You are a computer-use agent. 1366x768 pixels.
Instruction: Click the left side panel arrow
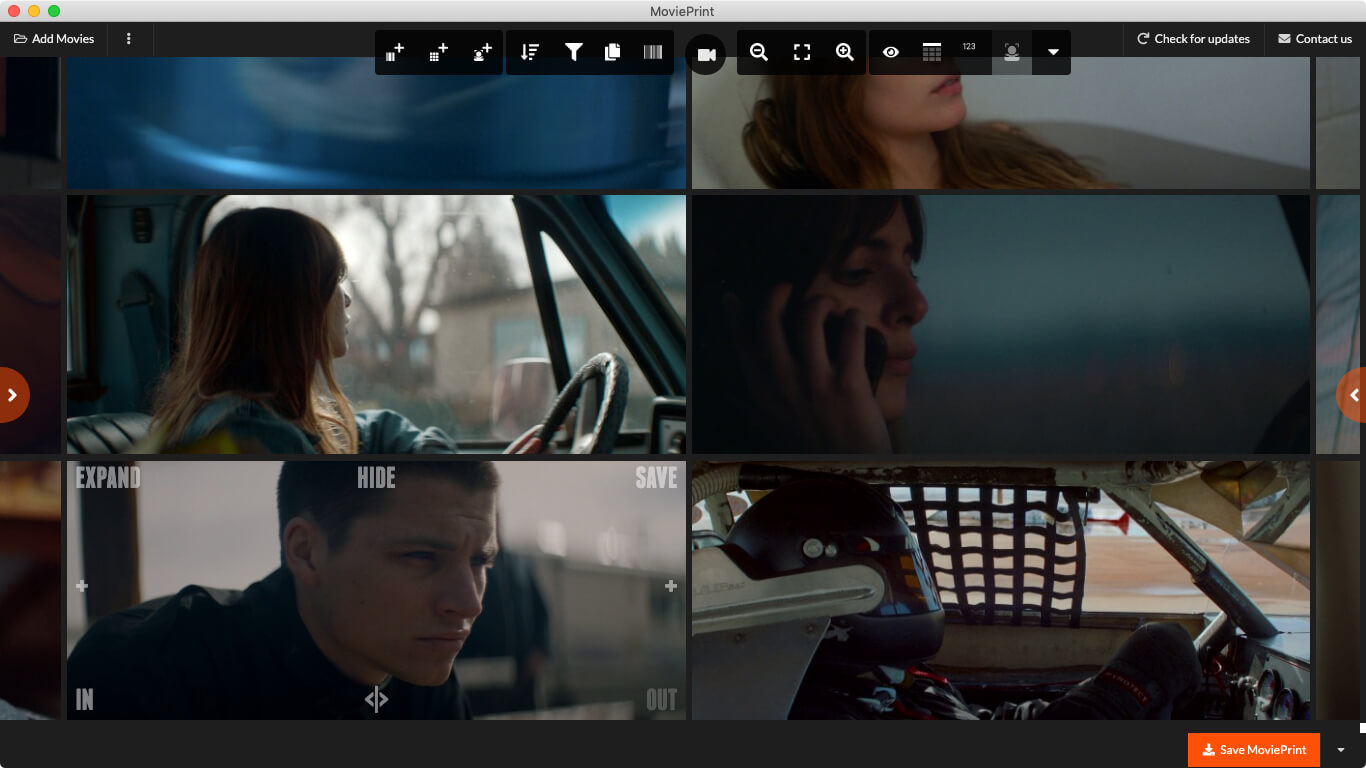pyautogui.click(x=12, y=395)
